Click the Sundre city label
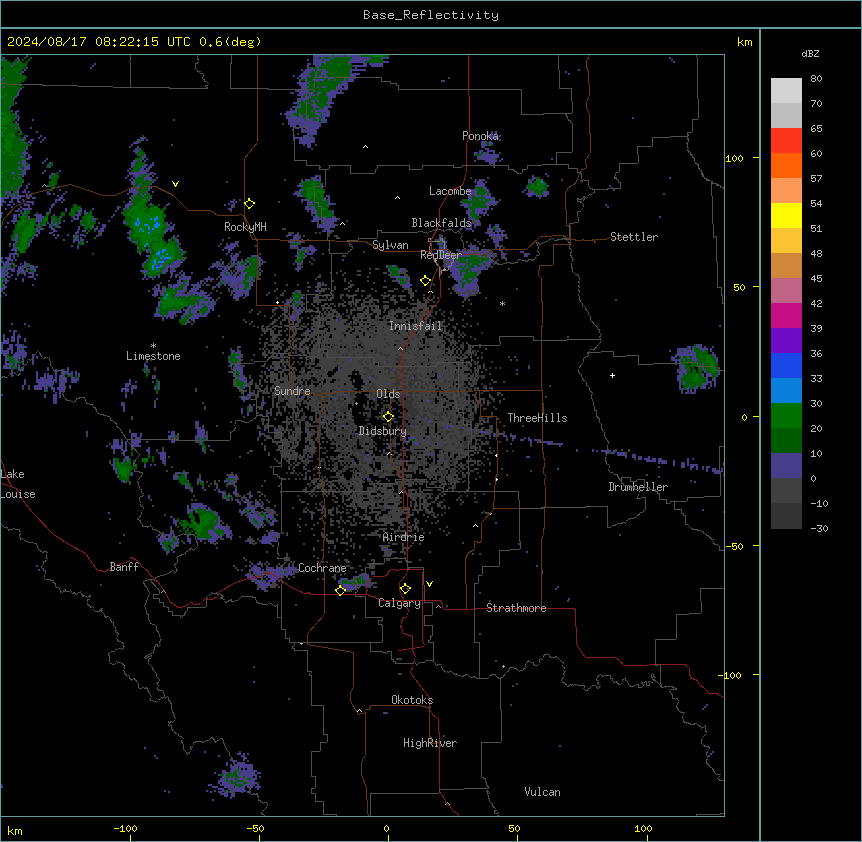 click(x=292, y=391)
